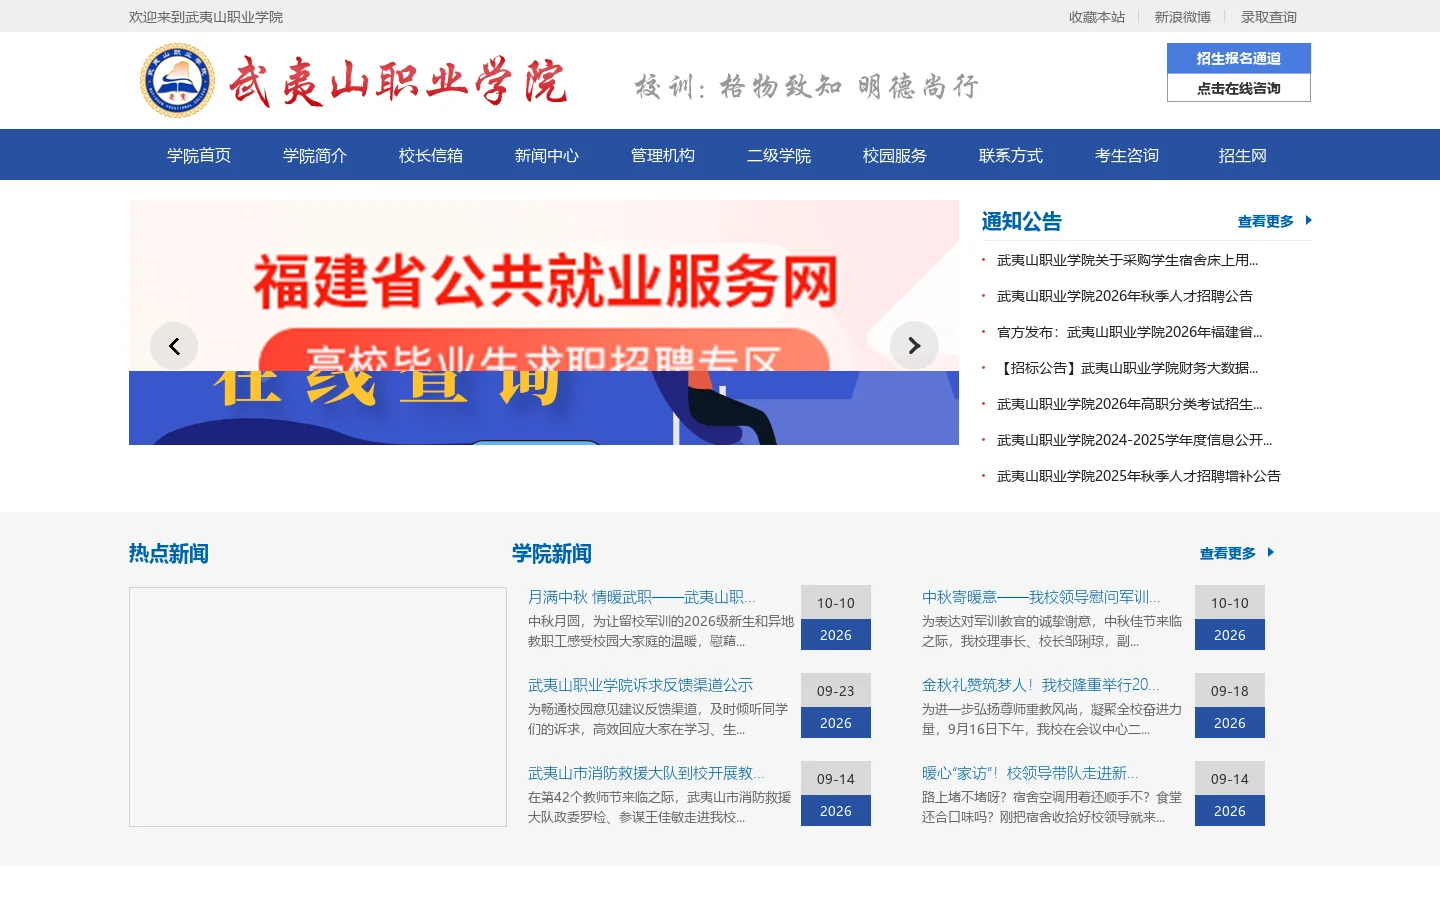Screen dimensions: 1440x900
Task: Open news 武夷山市消防救援大队到校开展教
Action: 646,773
